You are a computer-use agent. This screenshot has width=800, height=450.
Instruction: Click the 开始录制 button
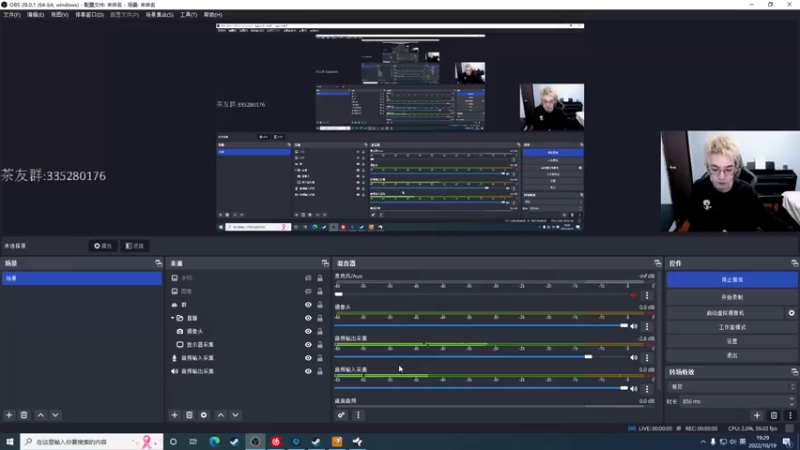coord(732,297)
